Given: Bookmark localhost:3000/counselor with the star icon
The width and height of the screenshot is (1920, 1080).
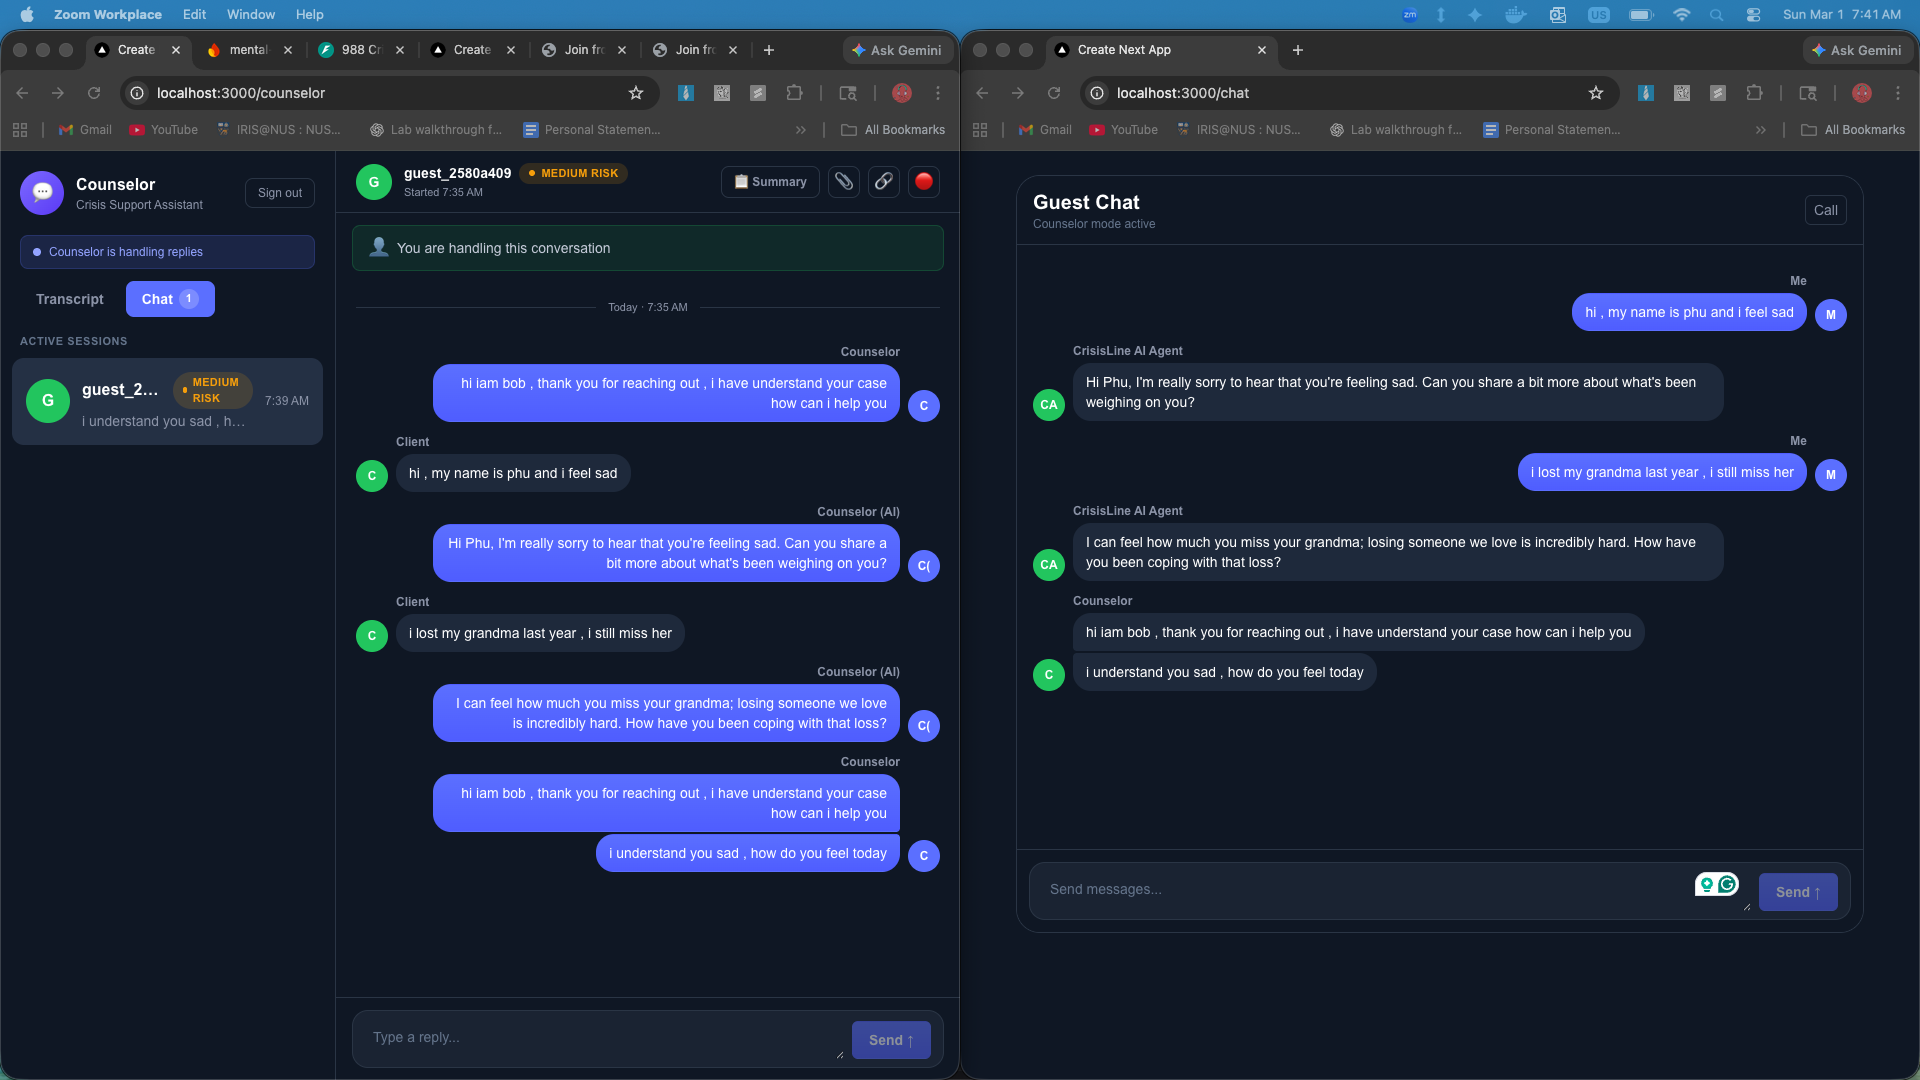Looking at the screenshot, I should click(x=636, y=93).
